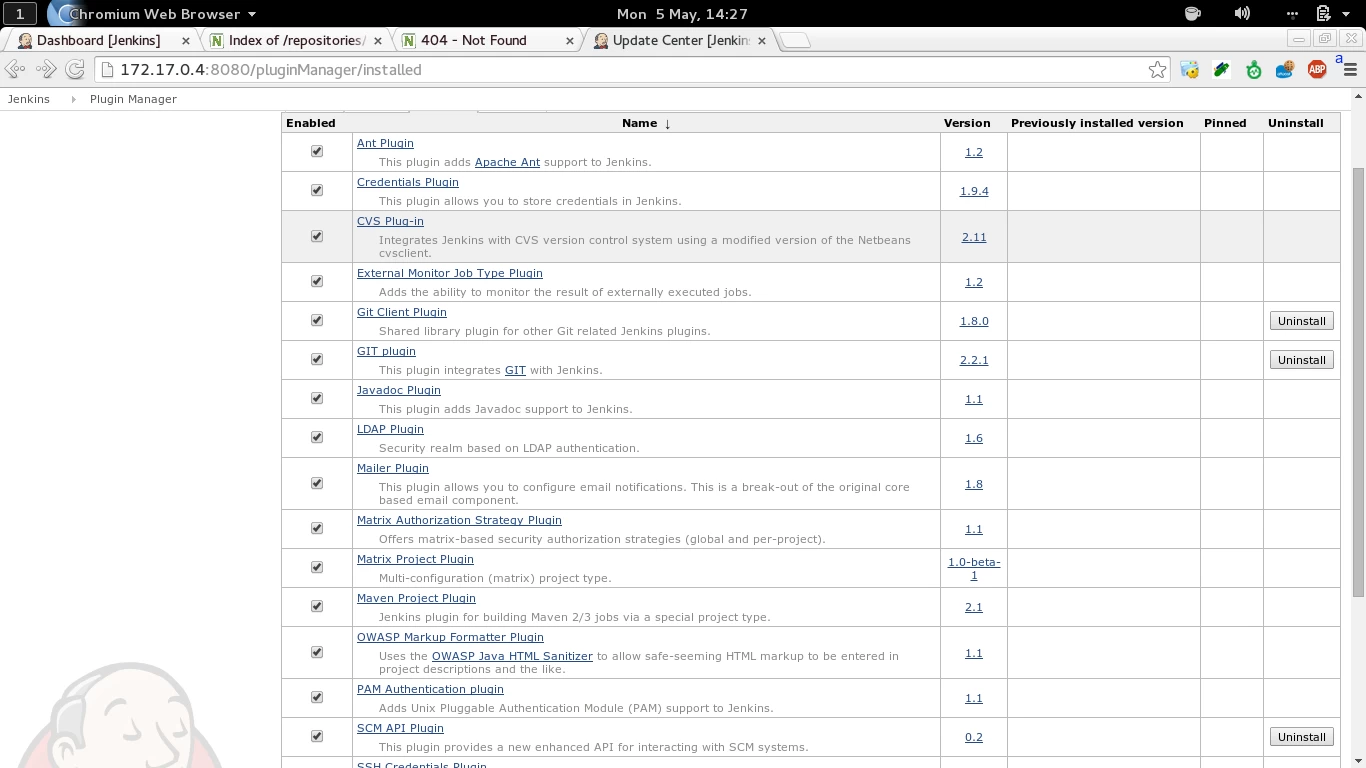Open Maven Project Plugin version 2.1

[x=974, y=607]
